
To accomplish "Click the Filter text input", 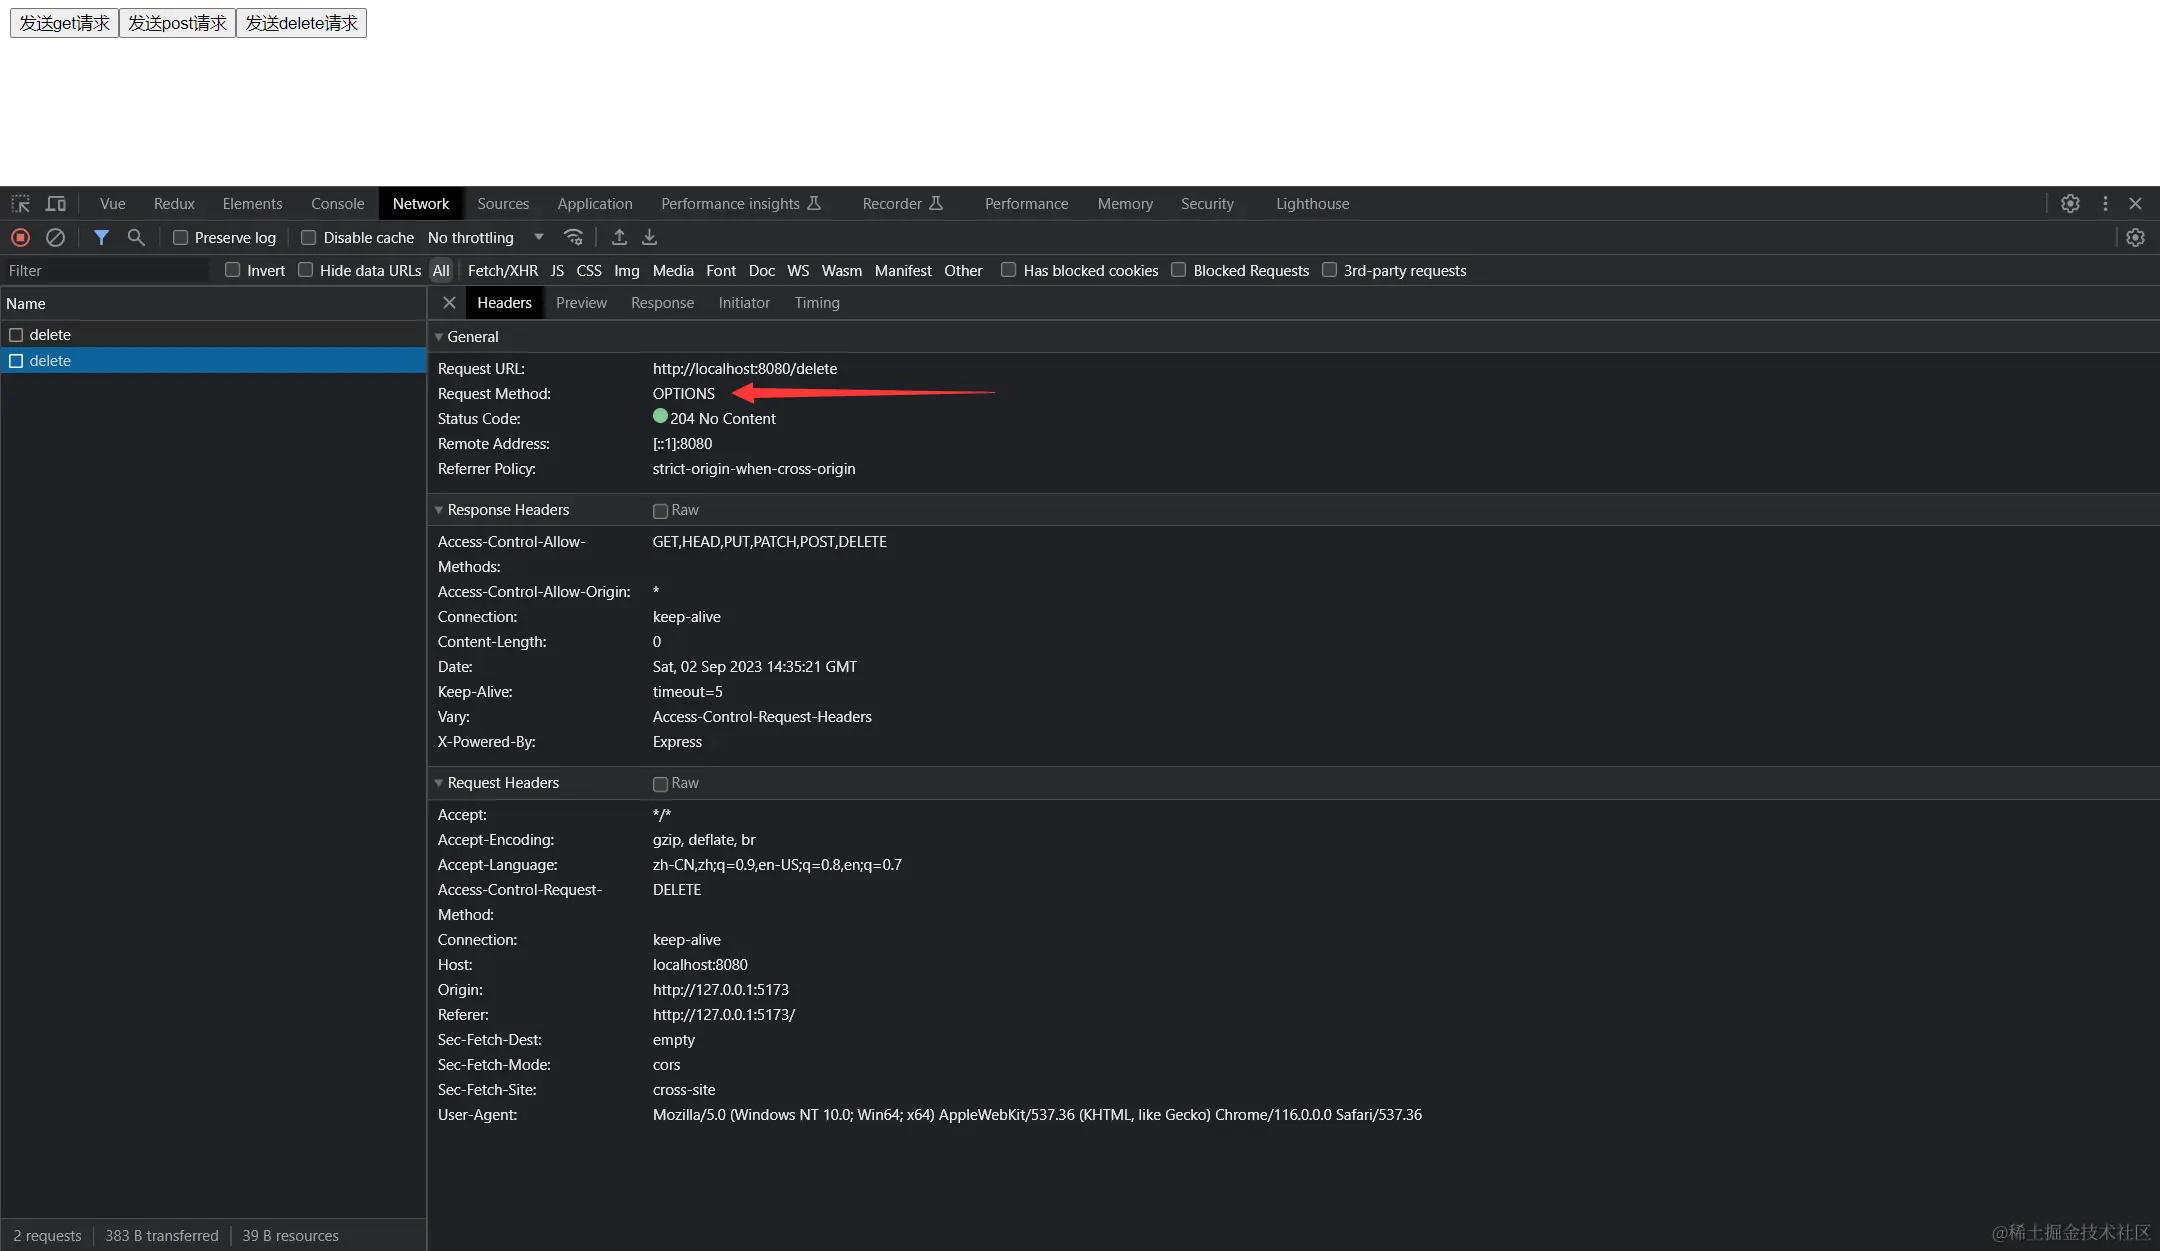I will [105, 271].
